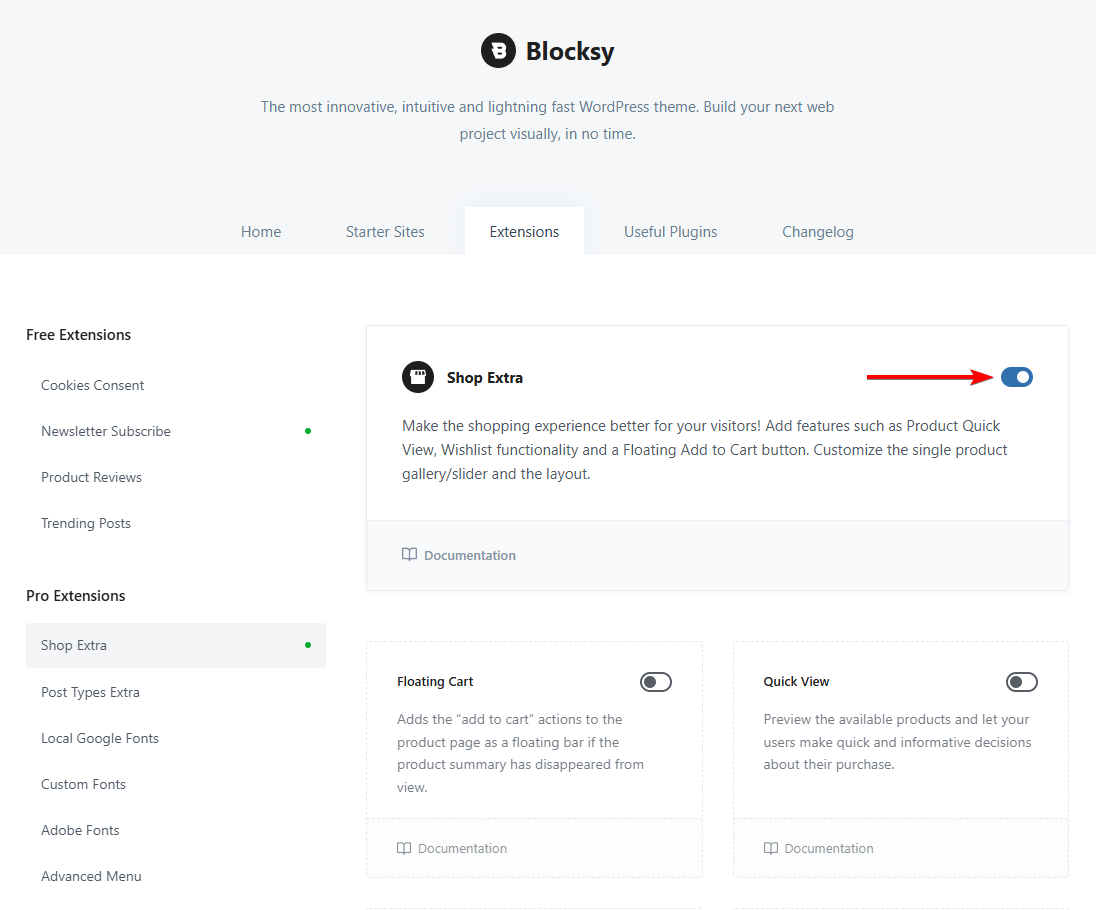Click the Blocksy logo icon
Viewport: 1096px width, 910px height.
(498, 51)
